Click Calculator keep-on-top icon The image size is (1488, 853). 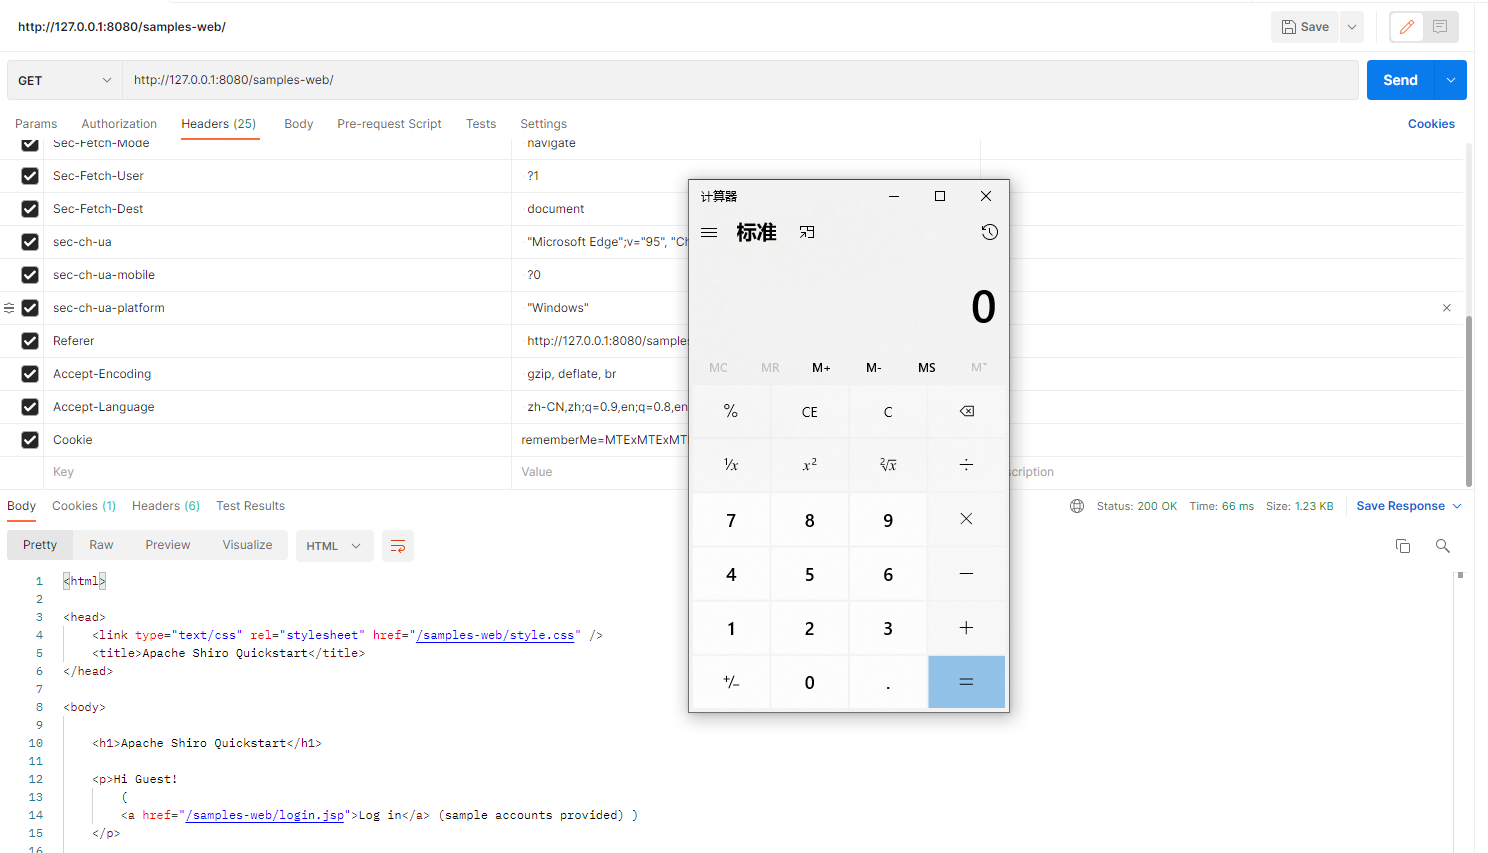[x=807, y=232]
